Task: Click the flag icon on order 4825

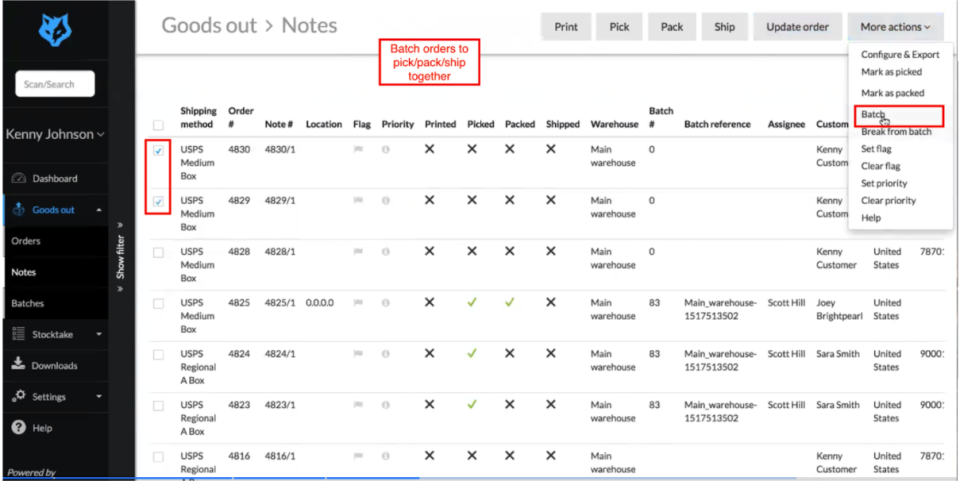Action: click(358, 303)
